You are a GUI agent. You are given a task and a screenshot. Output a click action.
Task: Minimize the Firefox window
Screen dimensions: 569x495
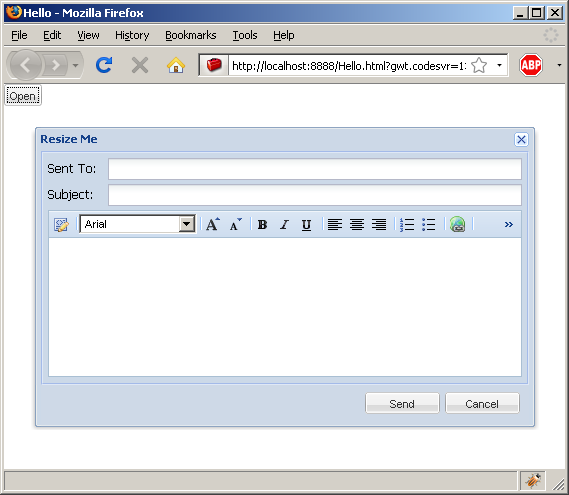[520, 13]
